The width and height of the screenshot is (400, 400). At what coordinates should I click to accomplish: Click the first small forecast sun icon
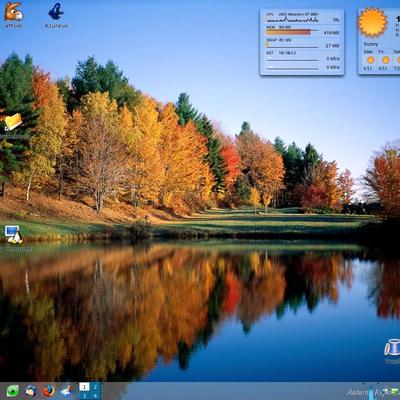click(x=370, y=60)
